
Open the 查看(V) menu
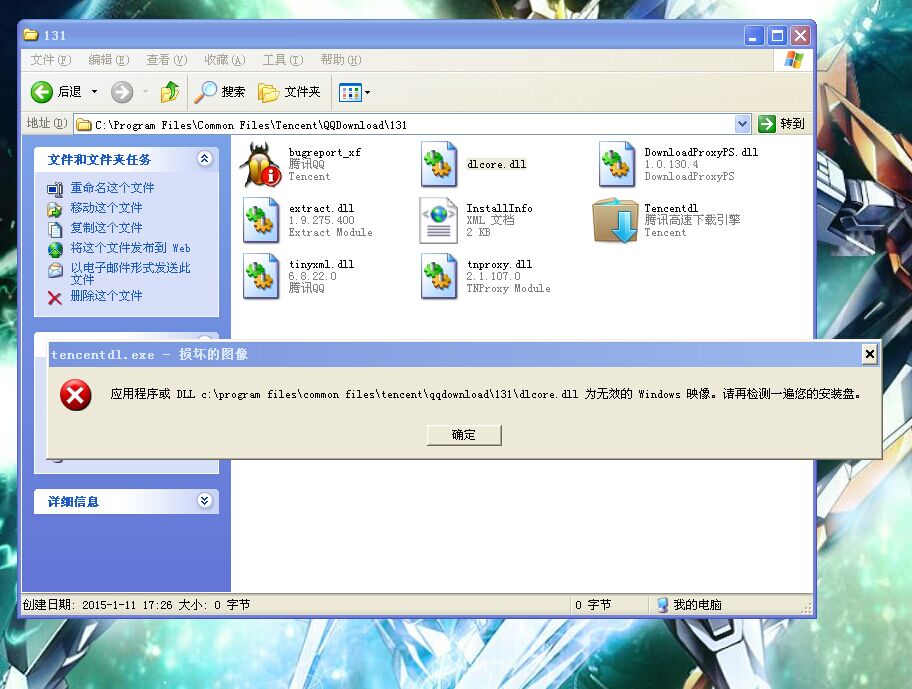click(166, 60)
